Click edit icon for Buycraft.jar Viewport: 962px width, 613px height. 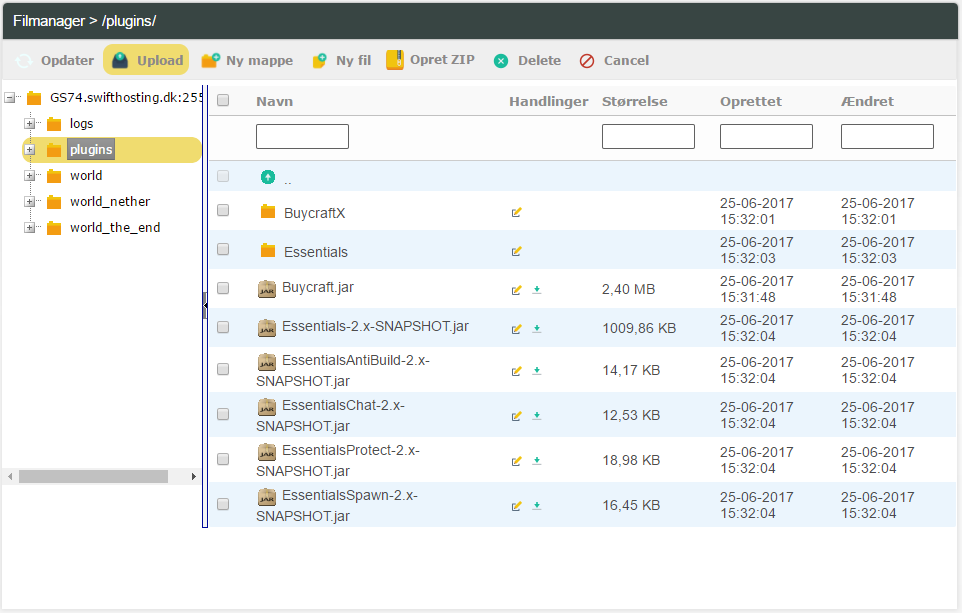click(x=517, y=290)
